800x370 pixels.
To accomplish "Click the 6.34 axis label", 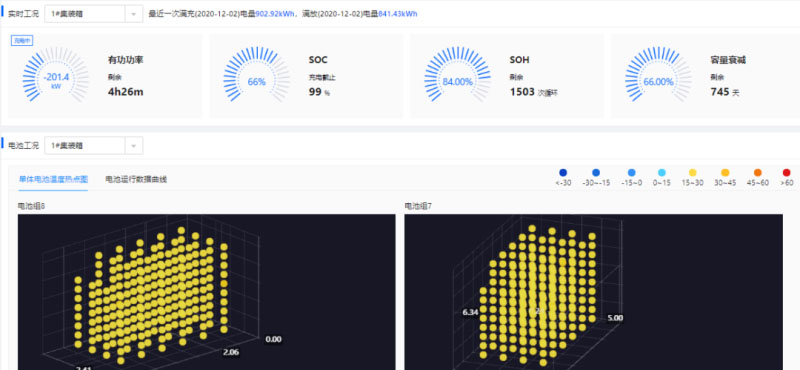I will click(x=470, y=312).
